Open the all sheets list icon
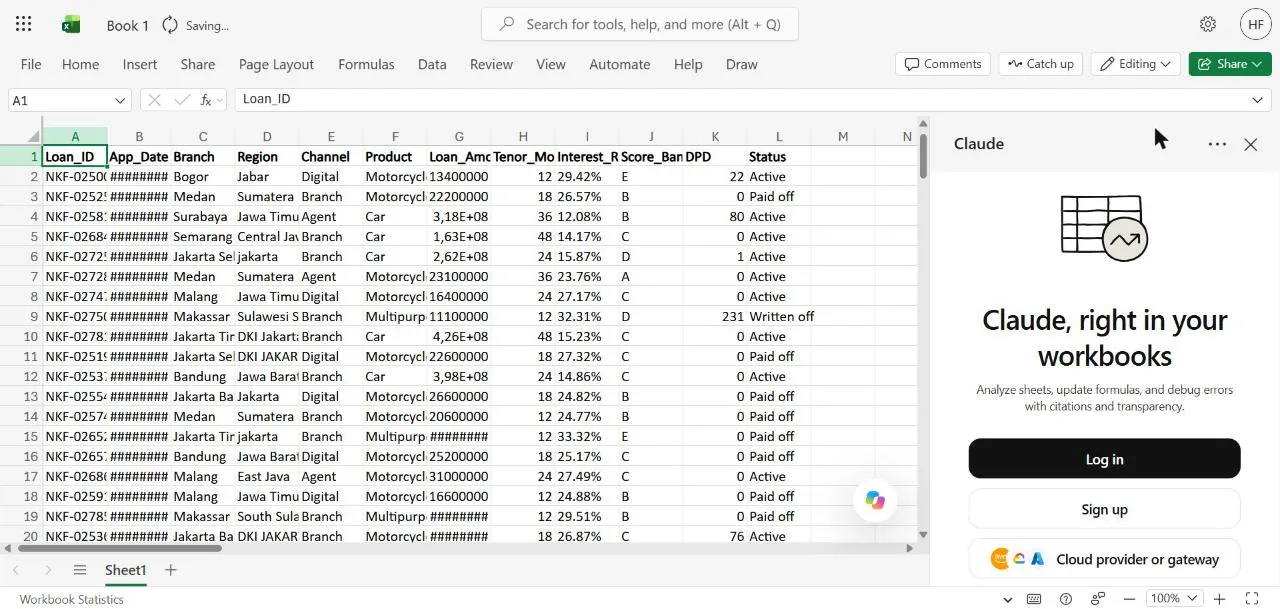Screen dimensions: 1280x609 tap(80, 570)
